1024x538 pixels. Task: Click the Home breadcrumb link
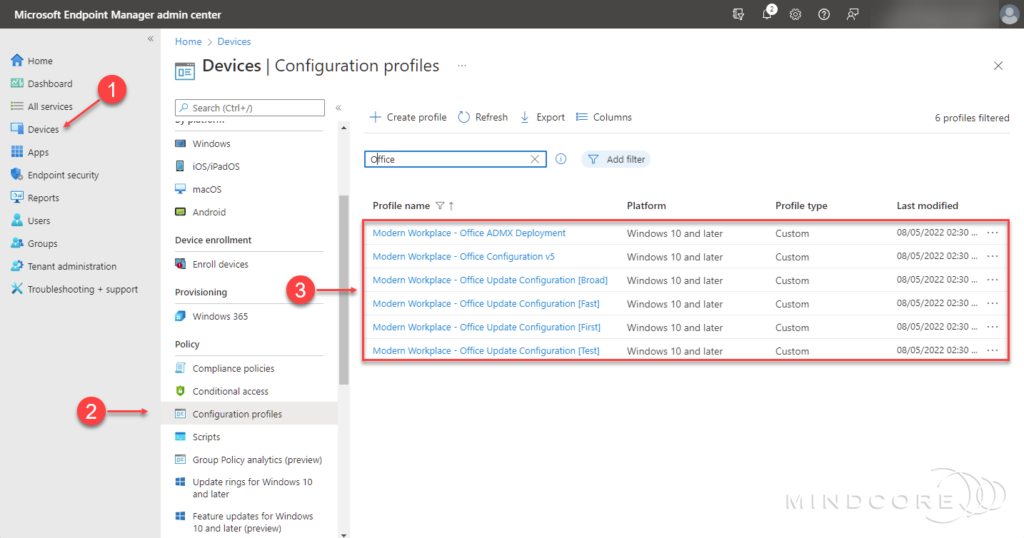click(188, 41)
